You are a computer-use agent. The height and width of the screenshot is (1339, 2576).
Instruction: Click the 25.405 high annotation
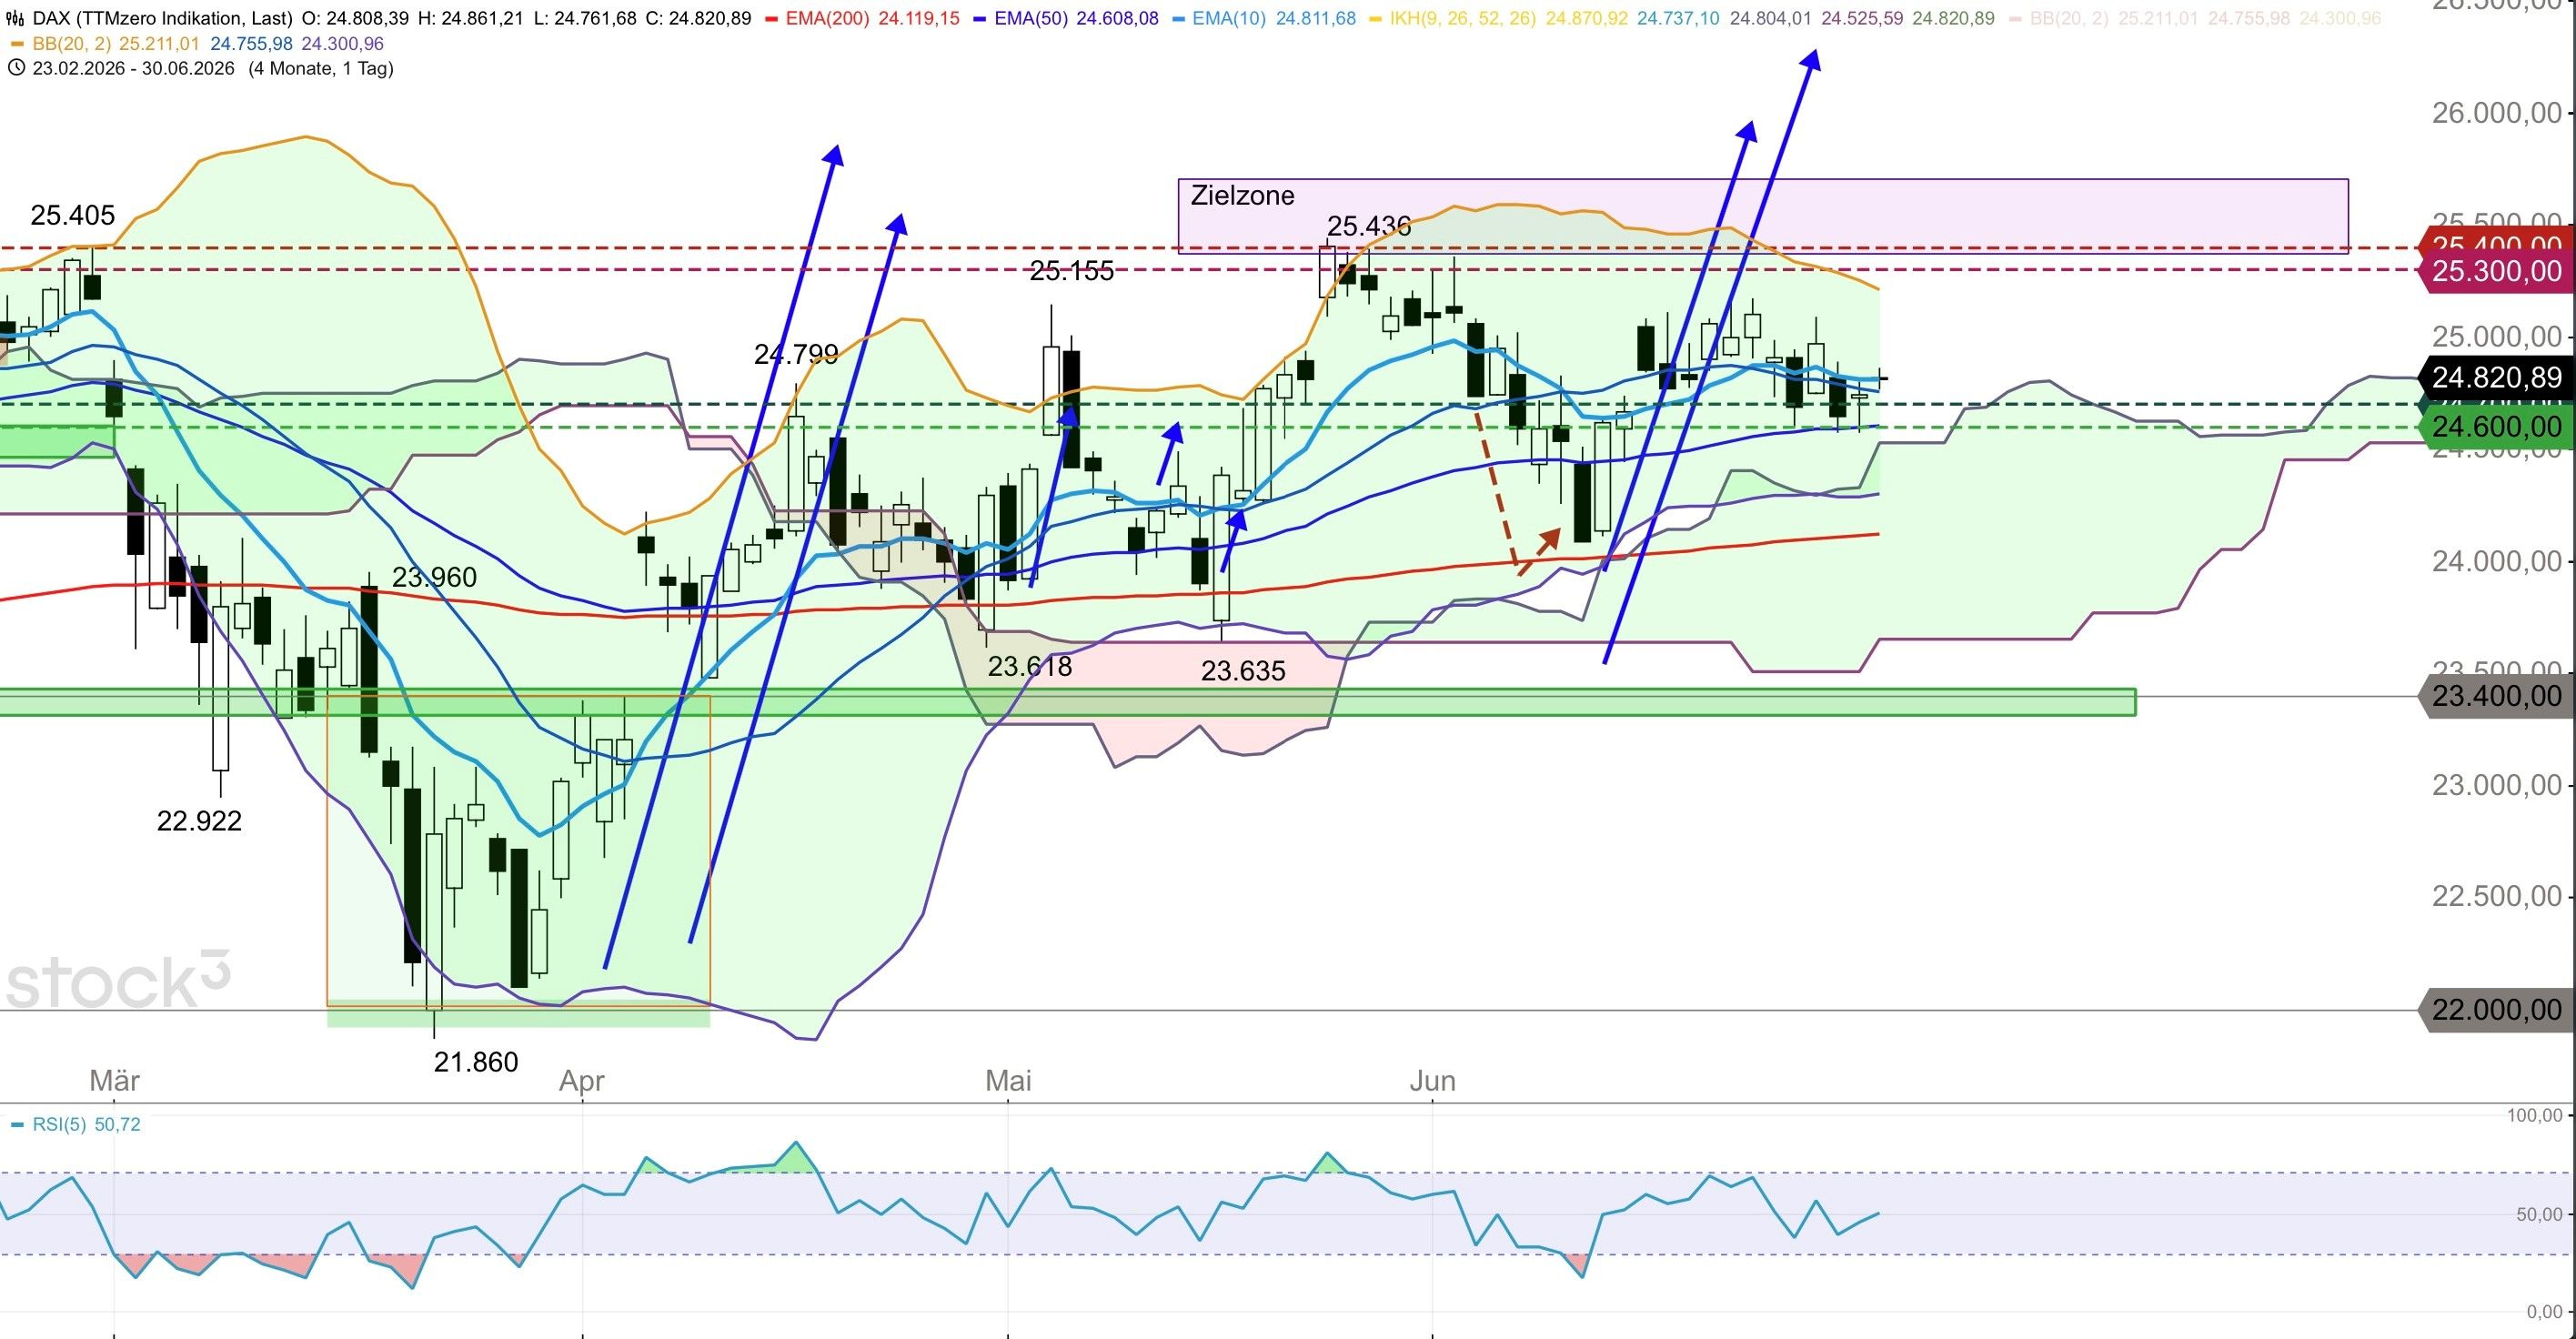pyautogui.click(x=73, y=215)
